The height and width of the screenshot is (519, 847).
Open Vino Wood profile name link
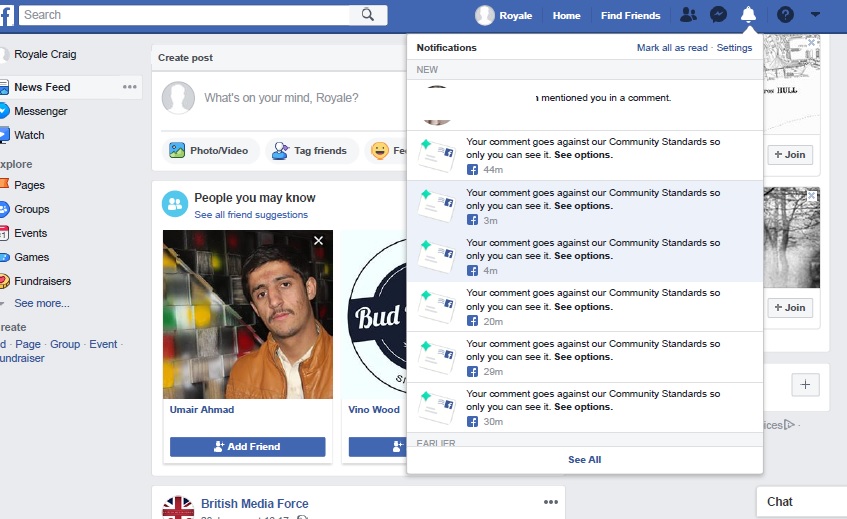(x=374, y=409)
